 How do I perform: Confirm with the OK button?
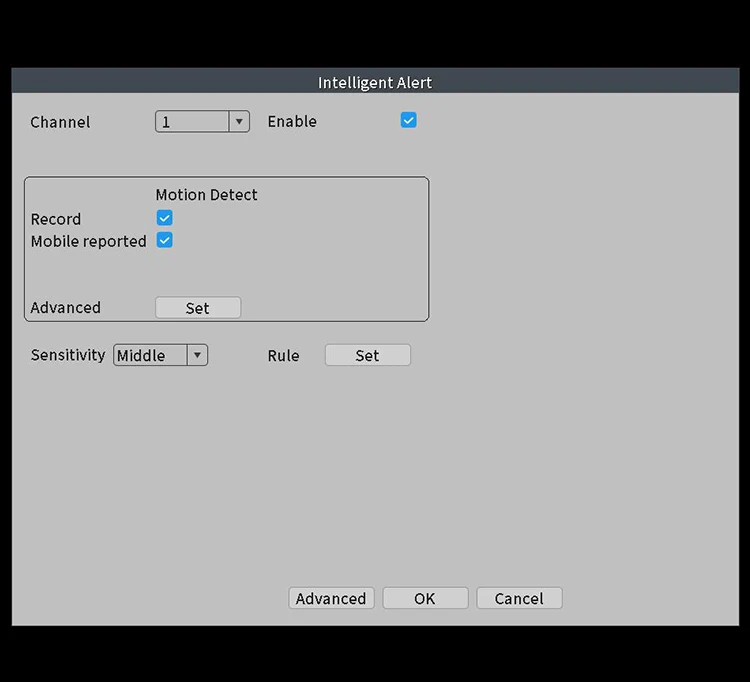pyautogui.click(x=425, y=598)
